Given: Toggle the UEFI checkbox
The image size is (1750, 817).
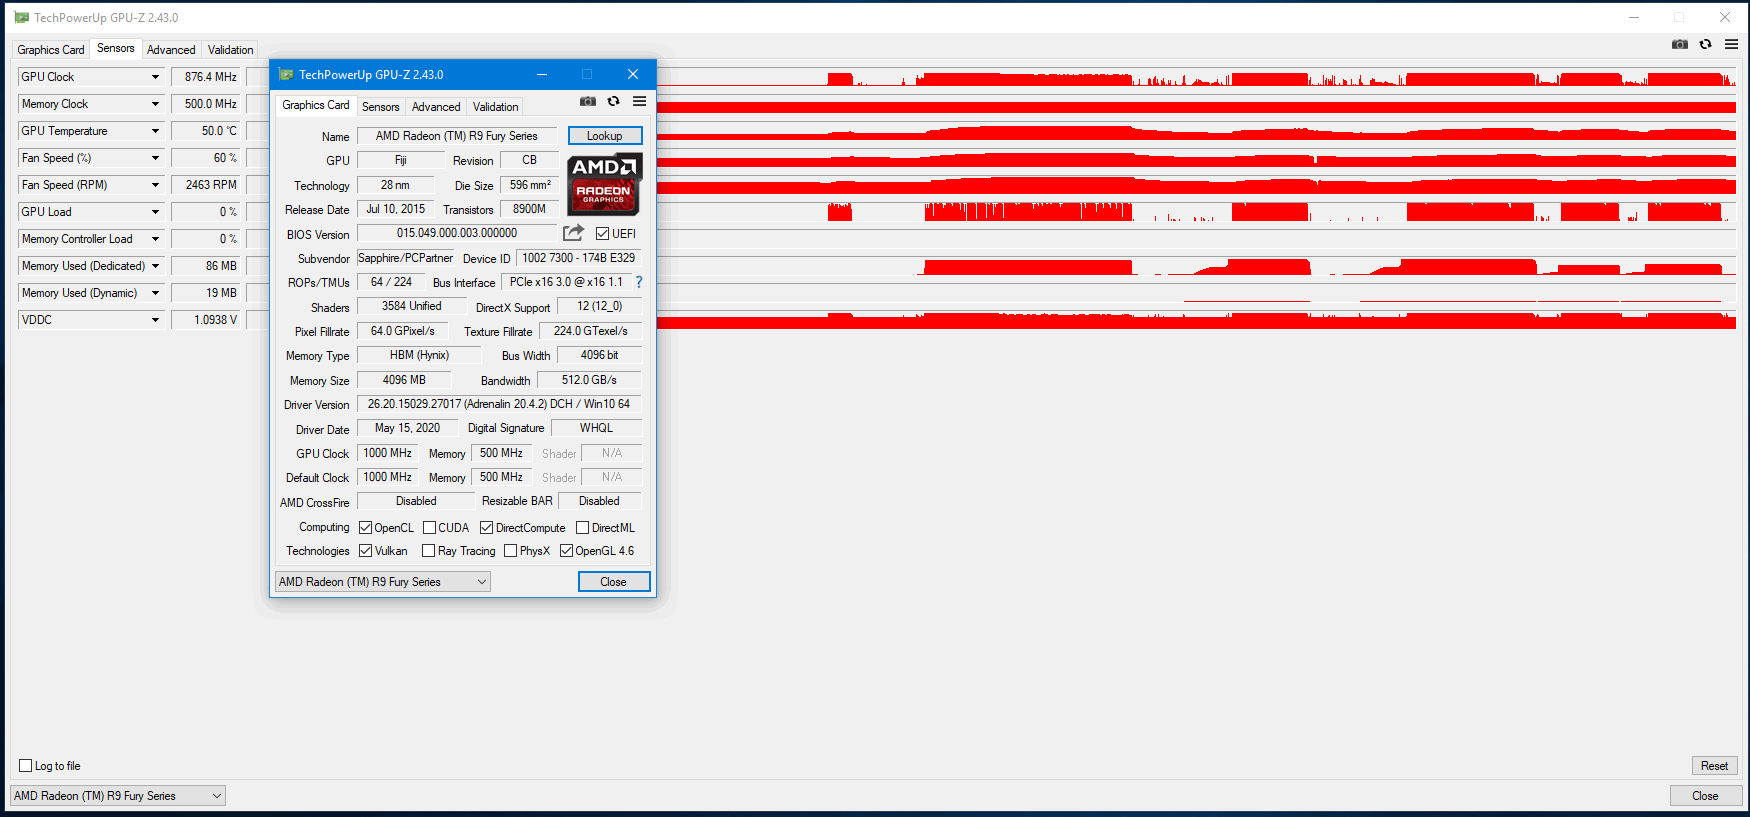Looking at the screenshot, I should pos(603,234).
